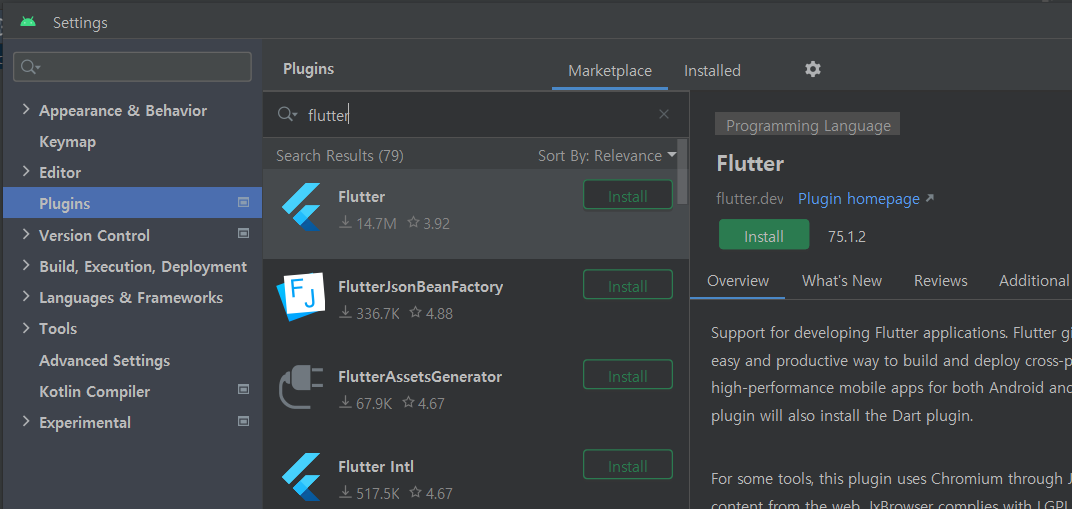Click project-level marker icon beside Experimental

coord(243,422)
